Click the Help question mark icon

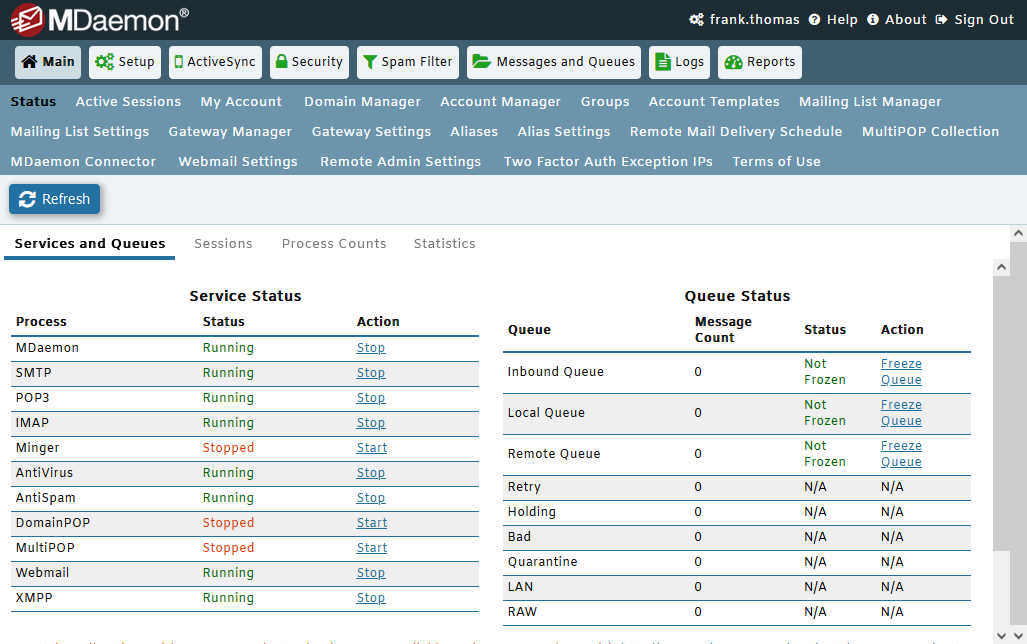pos(814,20)
